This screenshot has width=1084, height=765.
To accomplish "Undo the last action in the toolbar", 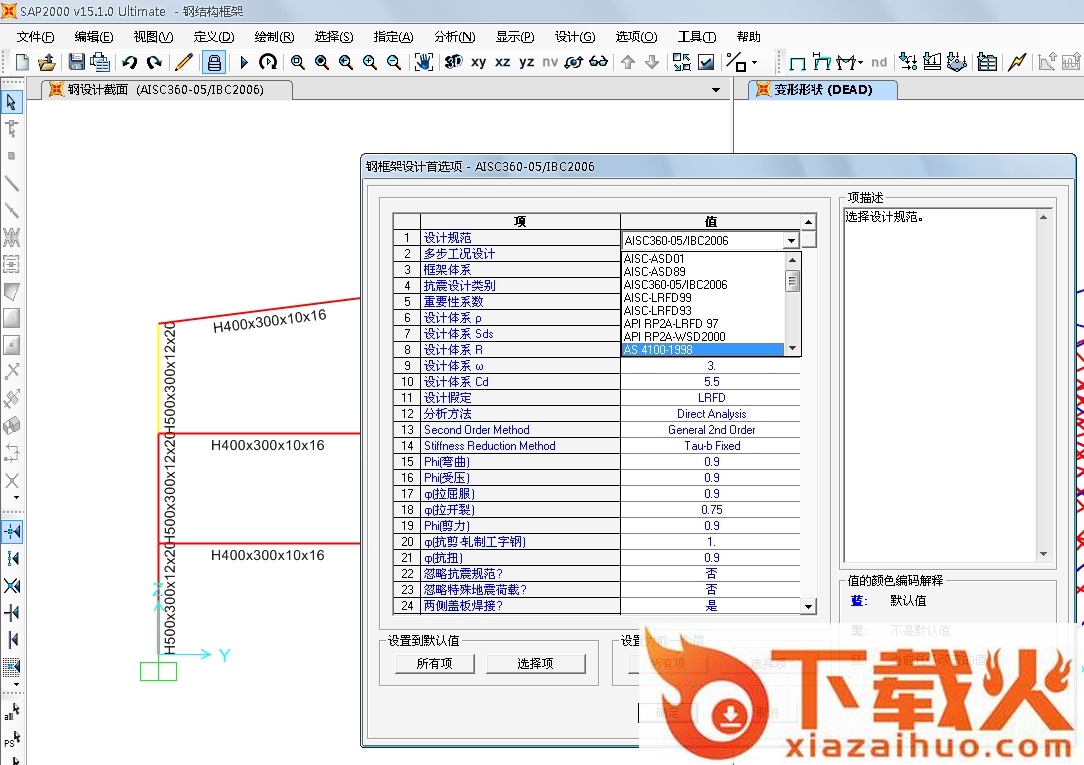I will click(x=129, y=62).
